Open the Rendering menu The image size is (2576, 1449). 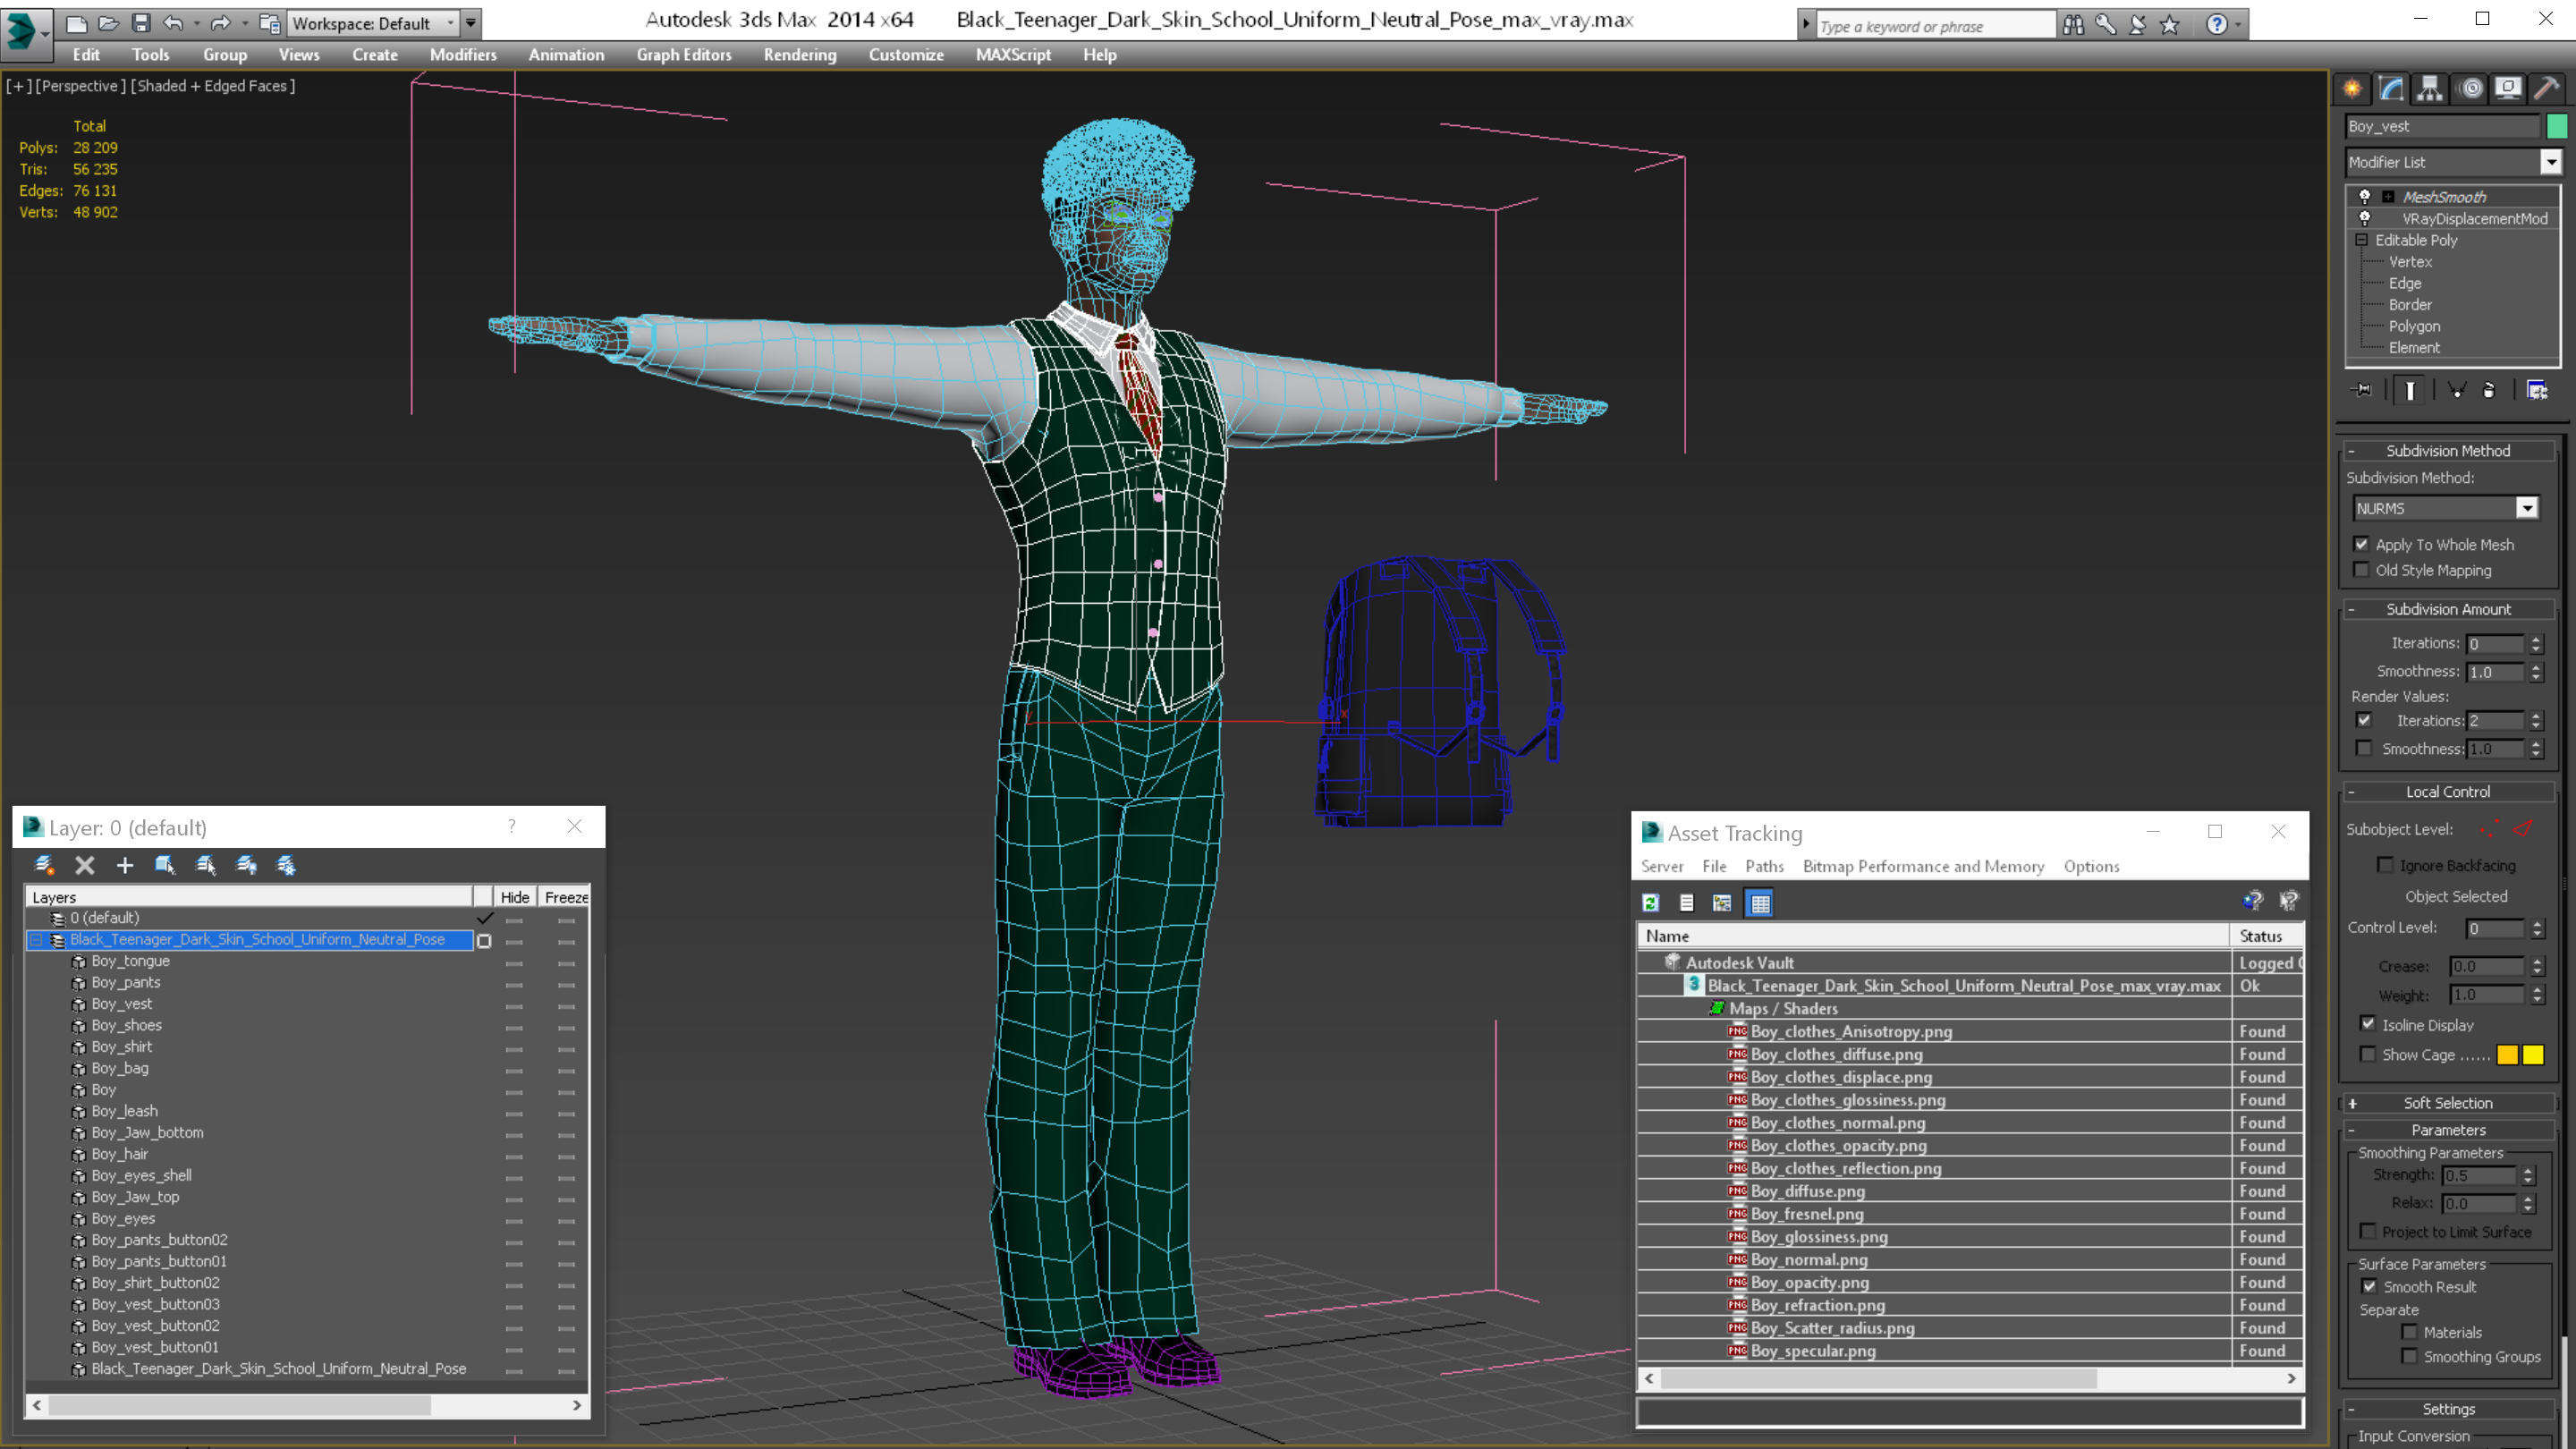click(x=800, y=55)
